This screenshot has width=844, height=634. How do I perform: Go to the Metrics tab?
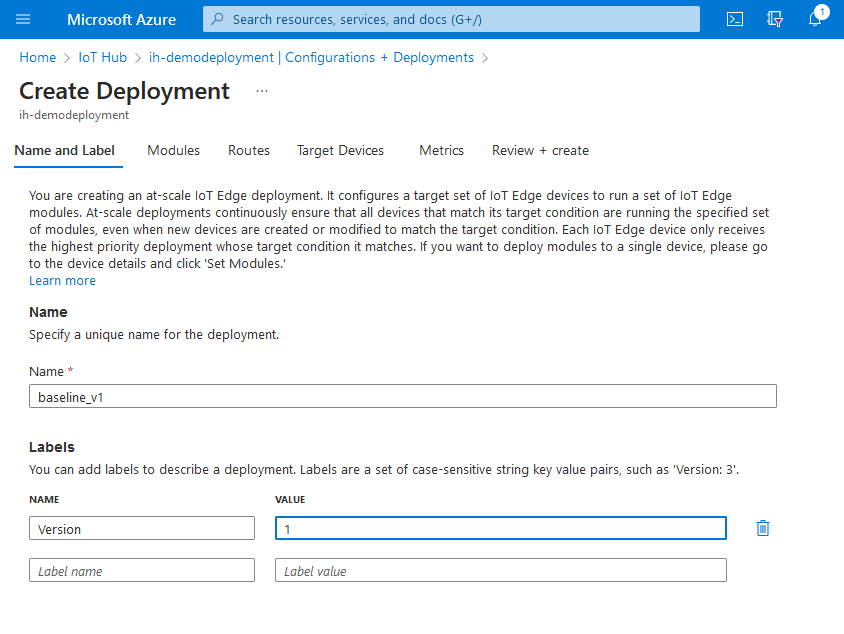pyautogui.click(x=441, y=150)
